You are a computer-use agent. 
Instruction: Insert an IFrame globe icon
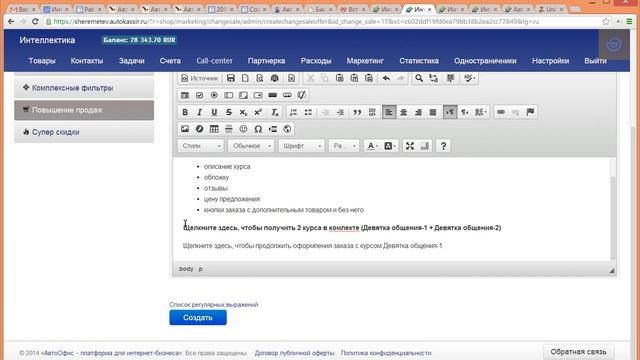(287, 129)
